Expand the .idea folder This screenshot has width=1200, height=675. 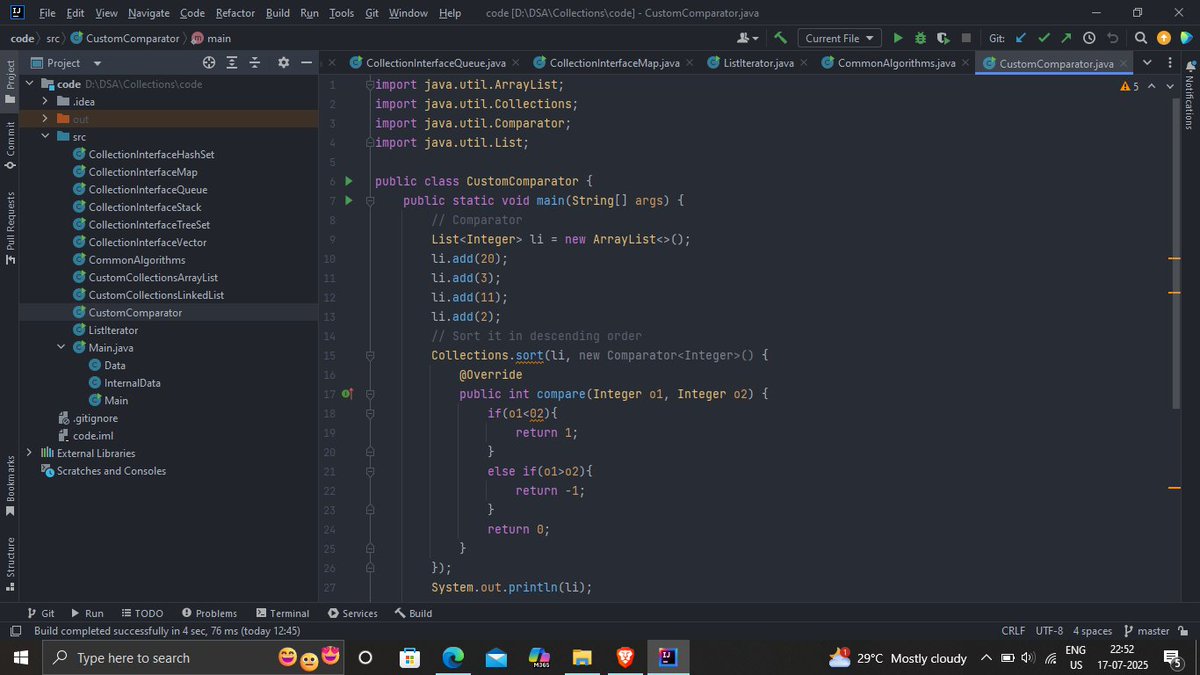[x=46, y=102]
